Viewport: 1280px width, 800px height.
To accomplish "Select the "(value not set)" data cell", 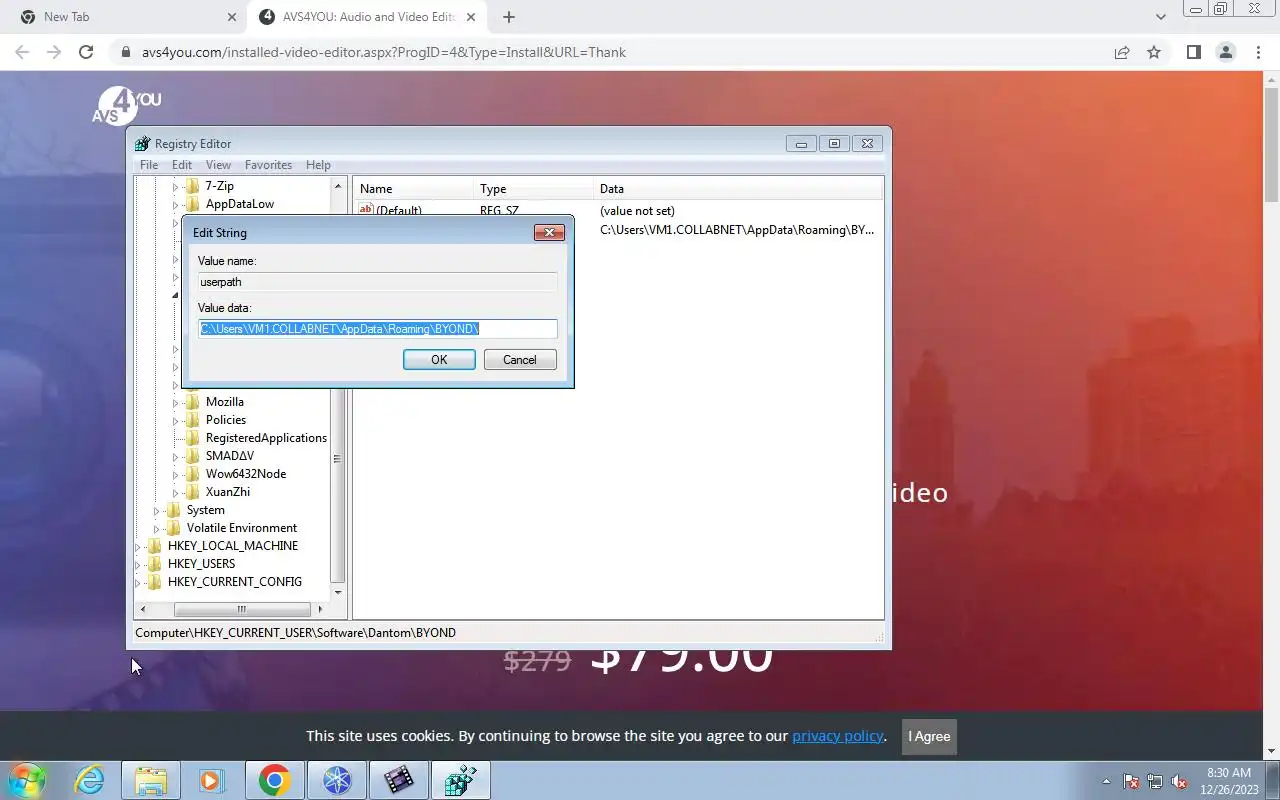I will point(637,211).
